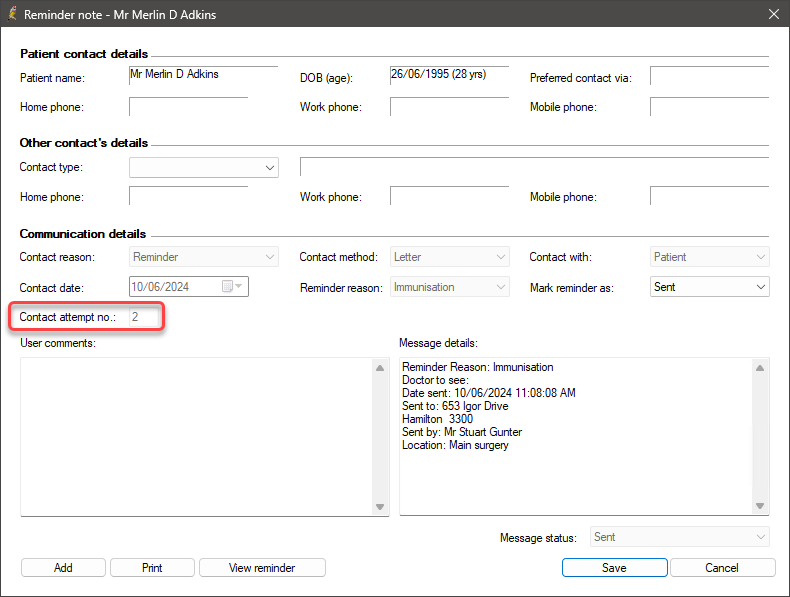Click the 'Other contact's details' heading
The image size is (790, 597).
(84, 143)
